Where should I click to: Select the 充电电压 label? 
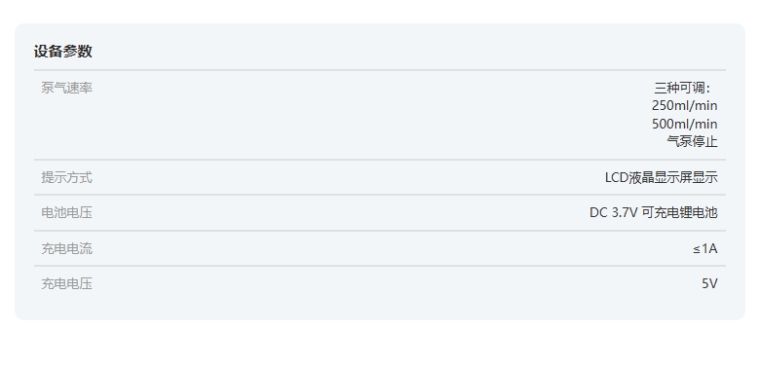pos(66,284)
